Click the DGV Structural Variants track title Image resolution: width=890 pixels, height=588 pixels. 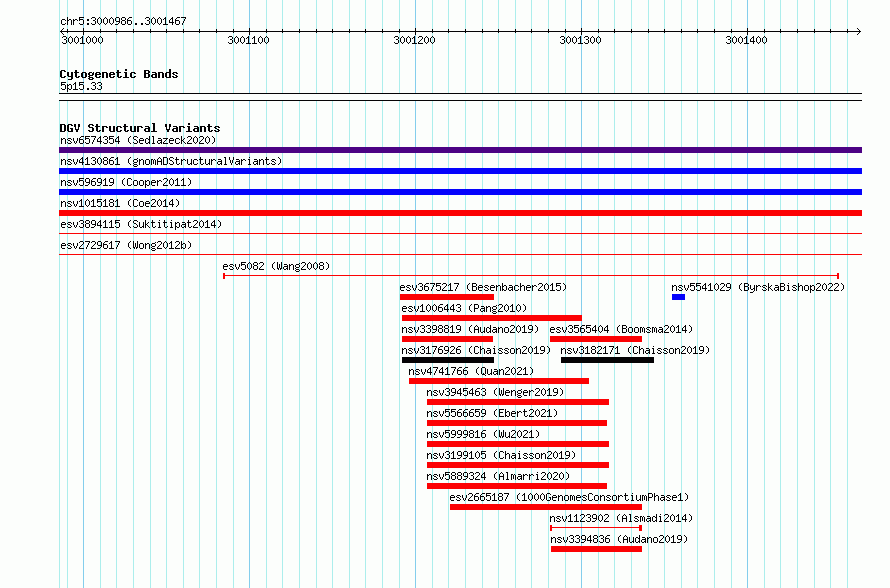click(140, 128)
